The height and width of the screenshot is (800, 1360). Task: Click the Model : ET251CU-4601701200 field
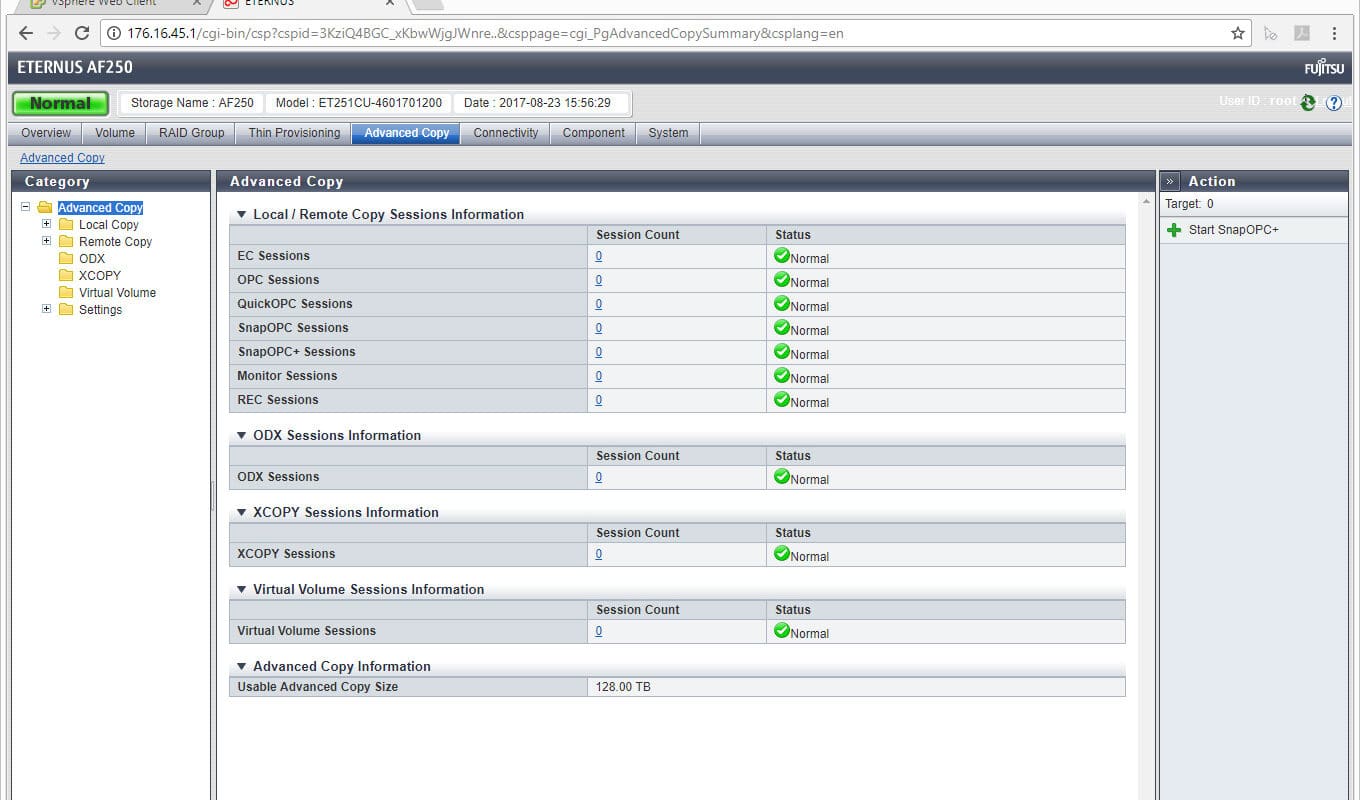359,103
